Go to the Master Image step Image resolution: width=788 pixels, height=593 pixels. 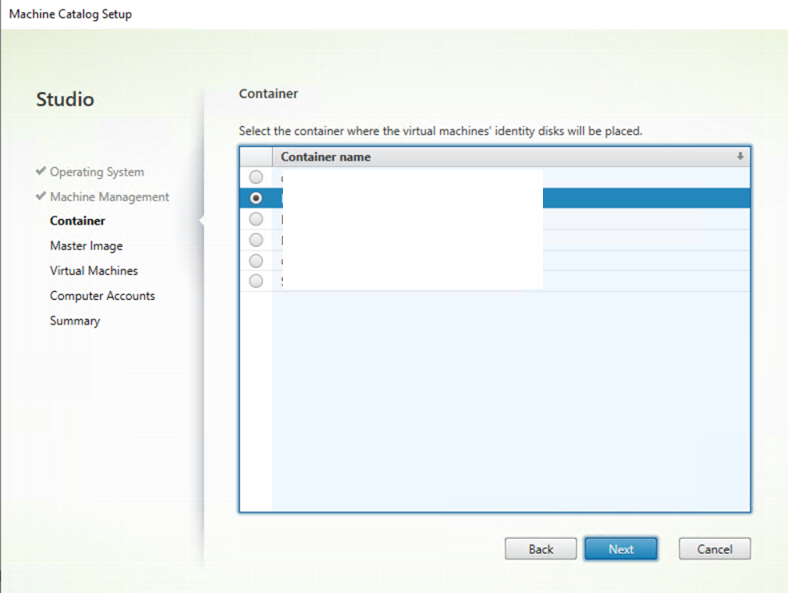86,246
